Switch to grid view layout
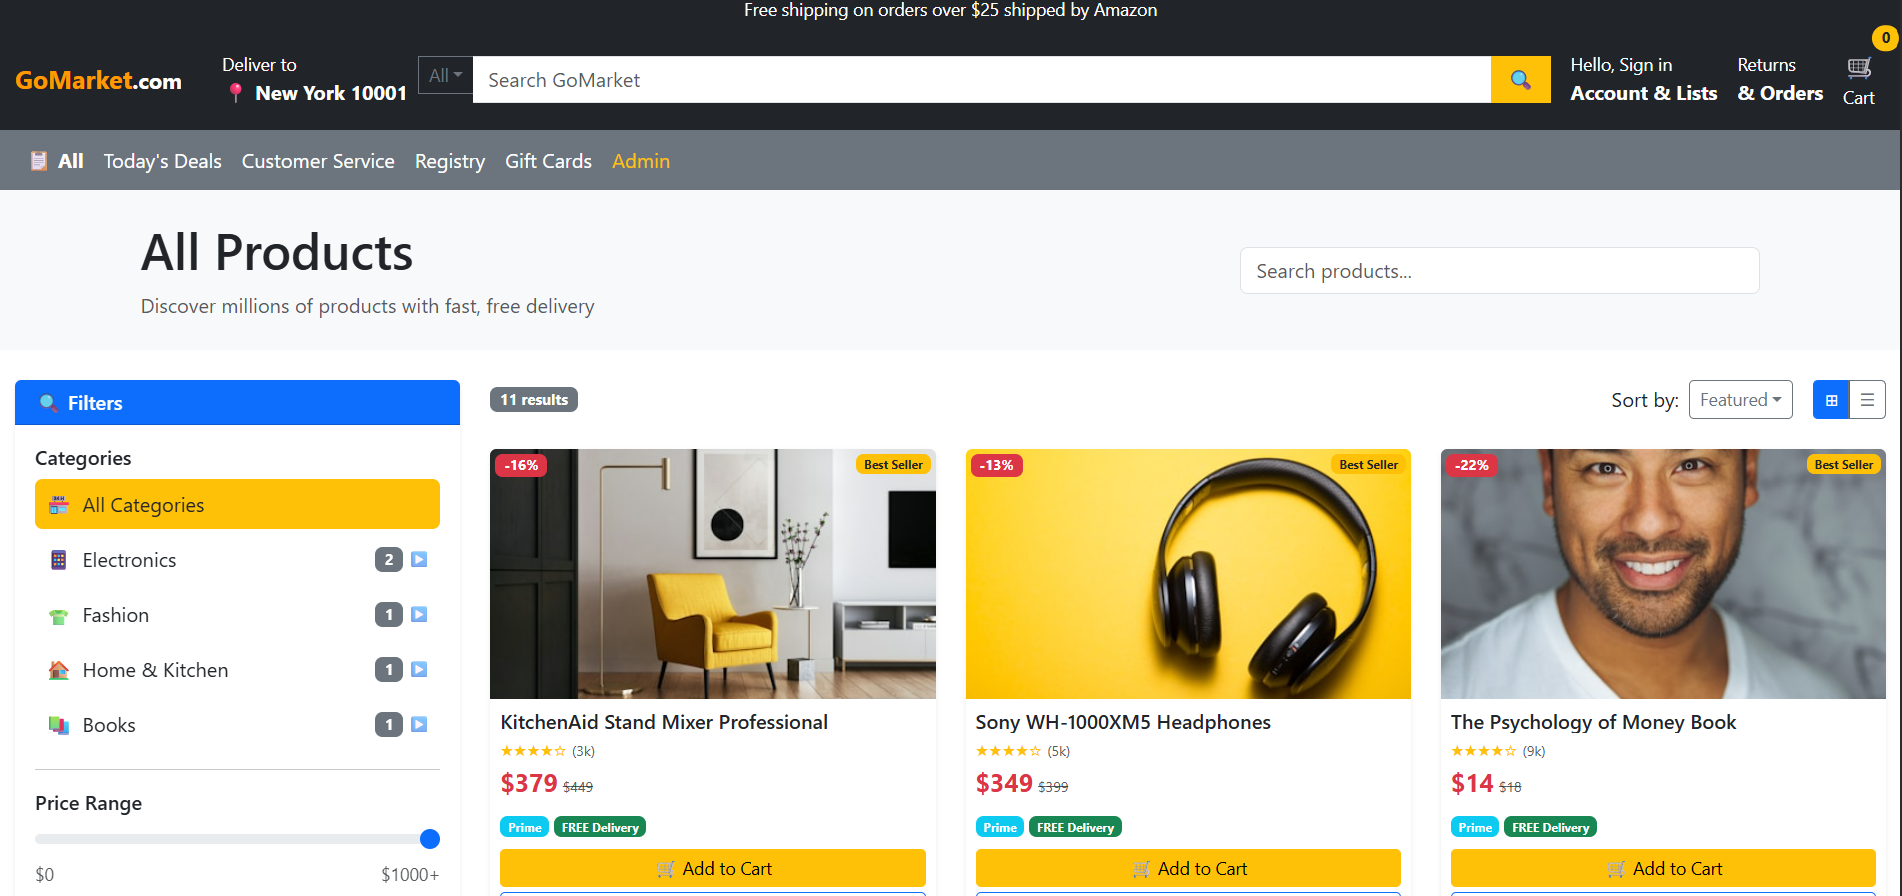The height and width of the screenshot is (896, 1902). [x=1831, y=400]
